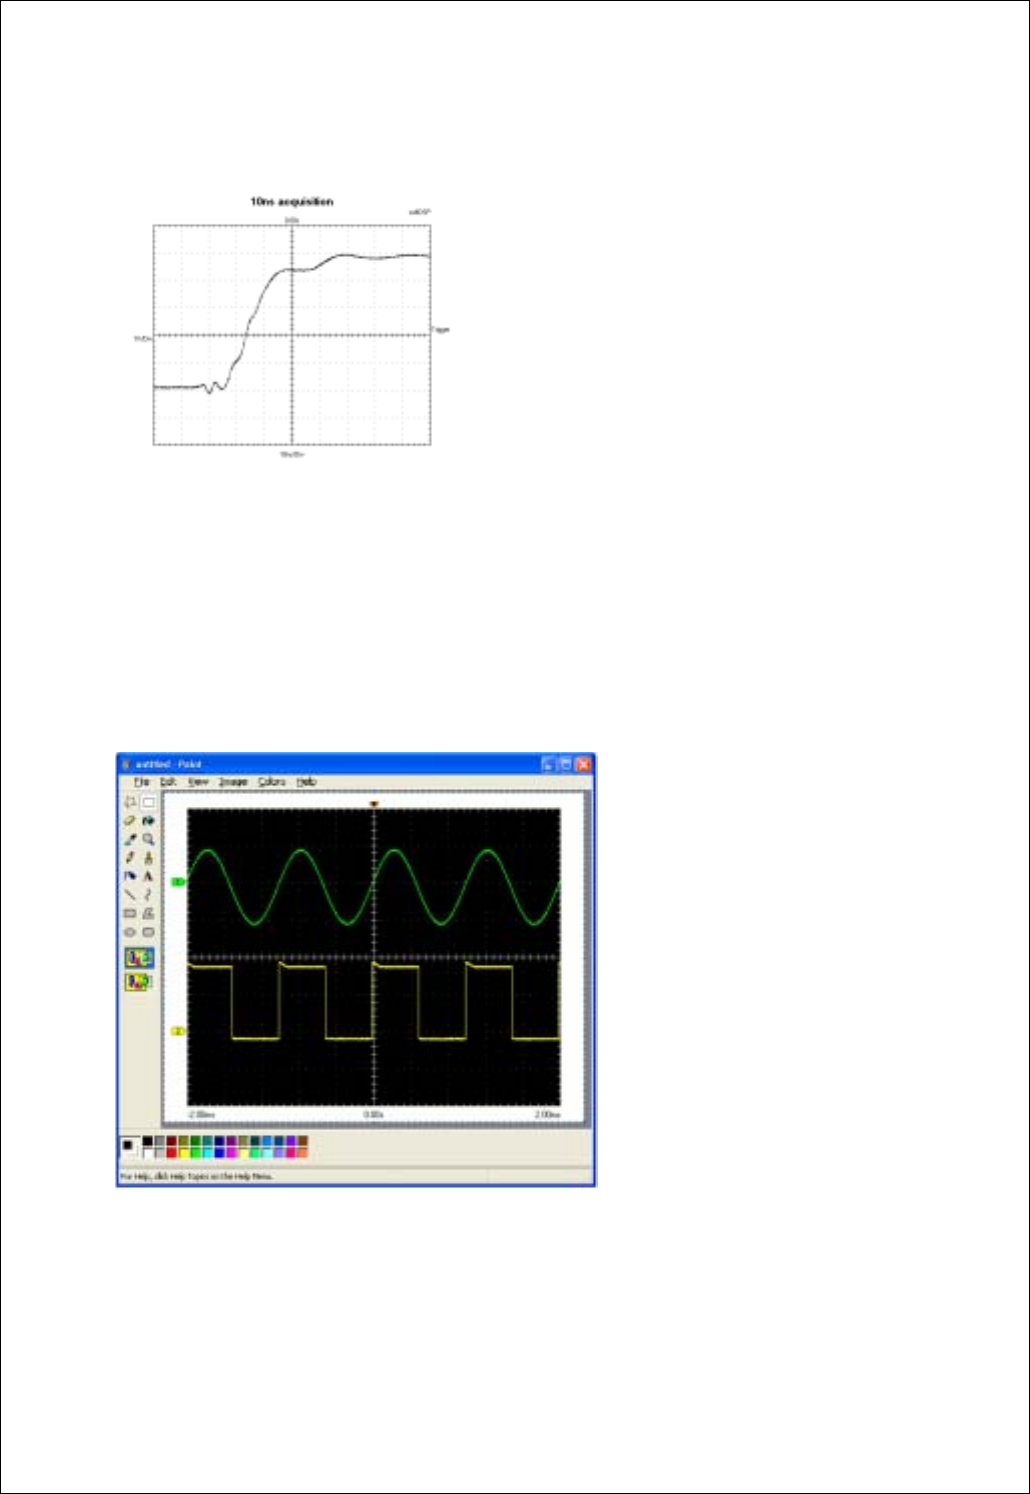Select the Pencil tool in Paint

click(x=130, y=858)
